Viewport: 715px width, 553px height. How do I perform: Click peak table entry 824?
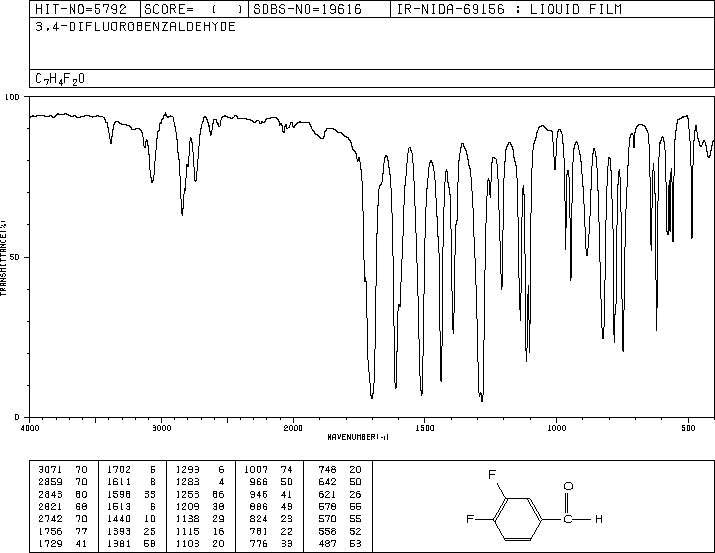pos(259,519)
